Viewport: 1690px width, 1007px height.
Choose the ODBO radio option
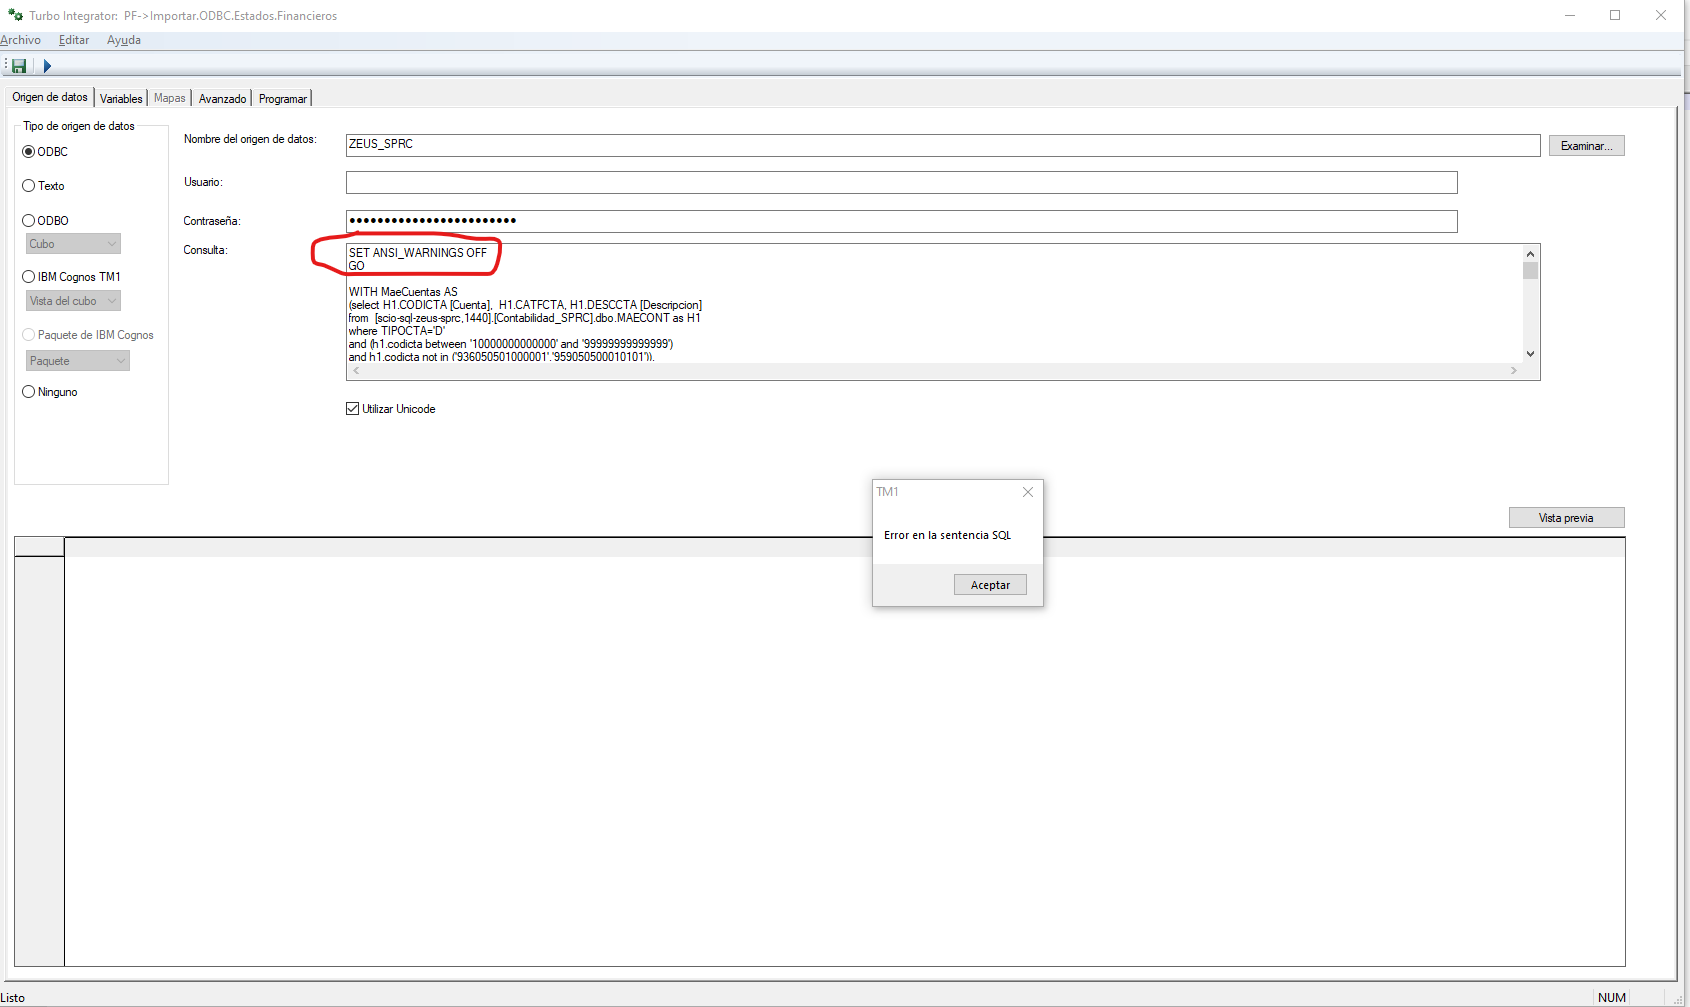pos(29,221)
